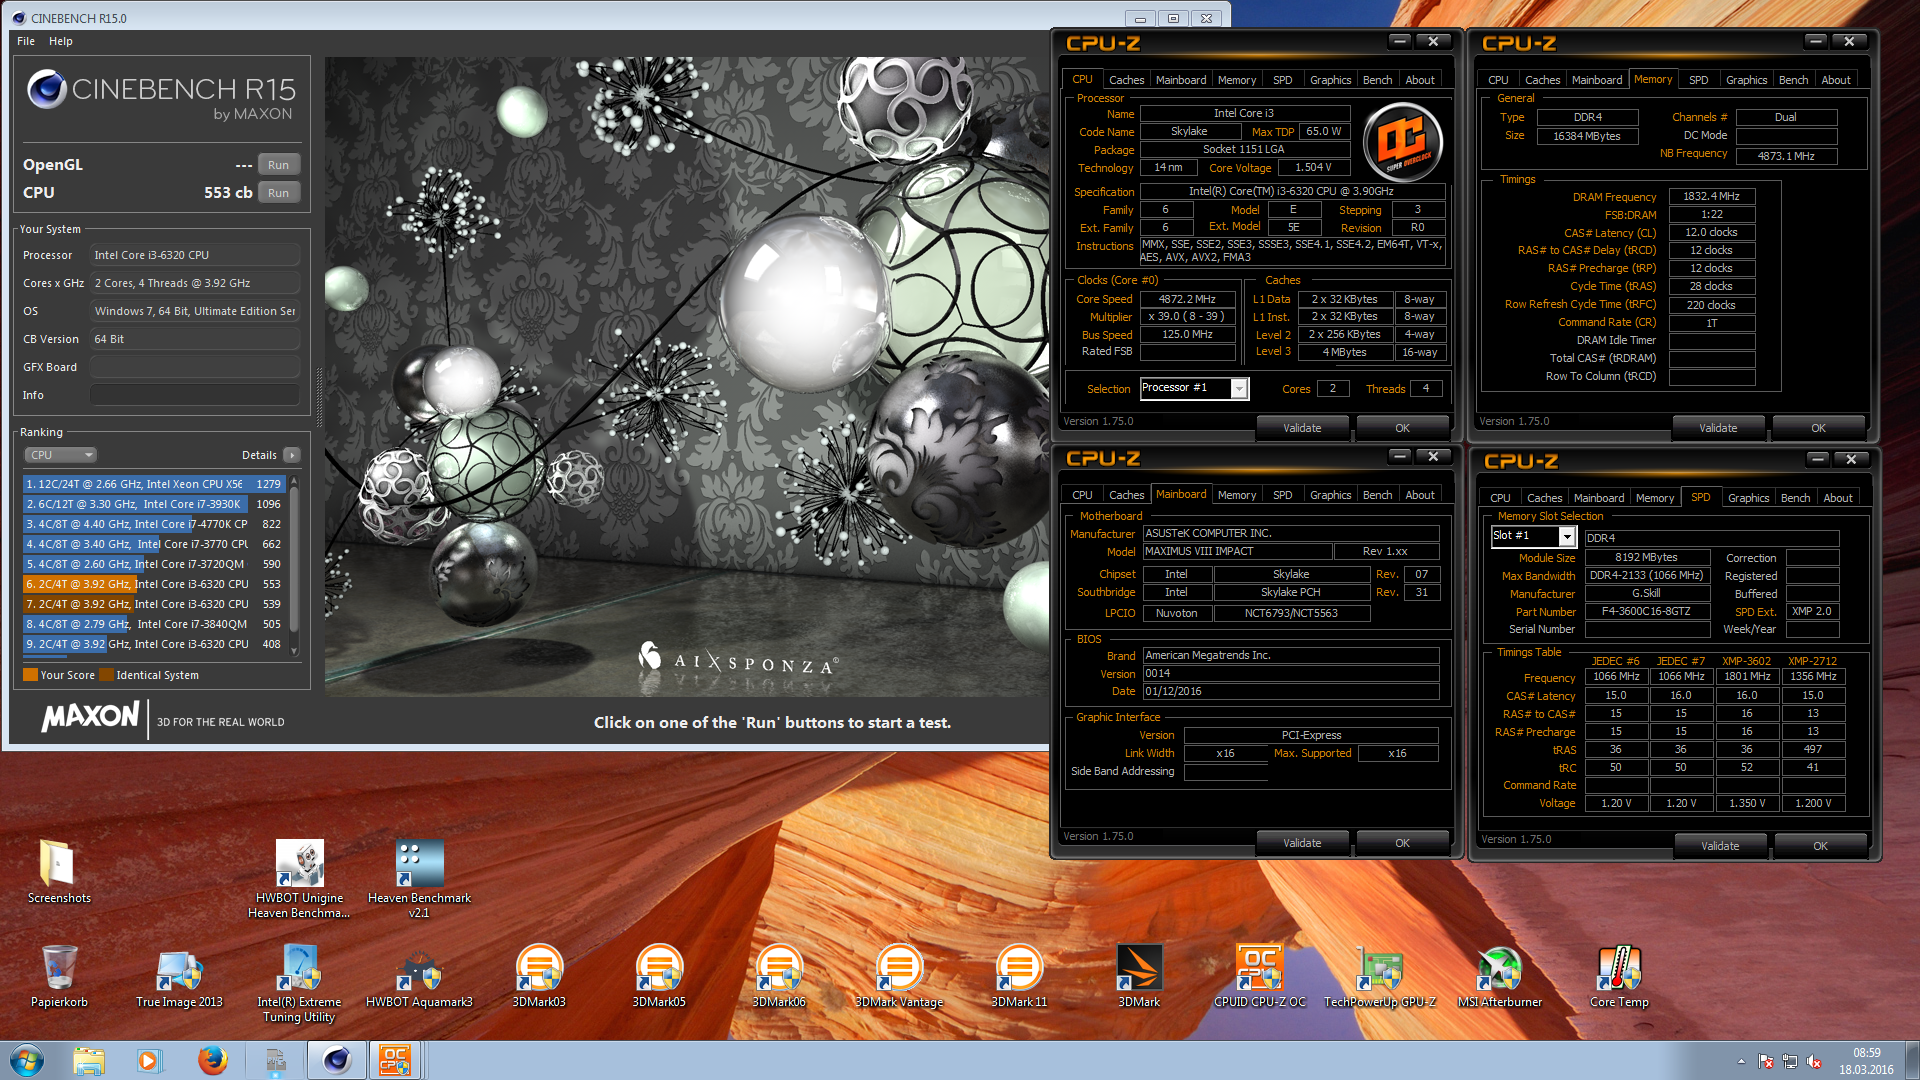1920x1080 pixels.
Task: Run the OpenGL benchmark
Action: 278,165
